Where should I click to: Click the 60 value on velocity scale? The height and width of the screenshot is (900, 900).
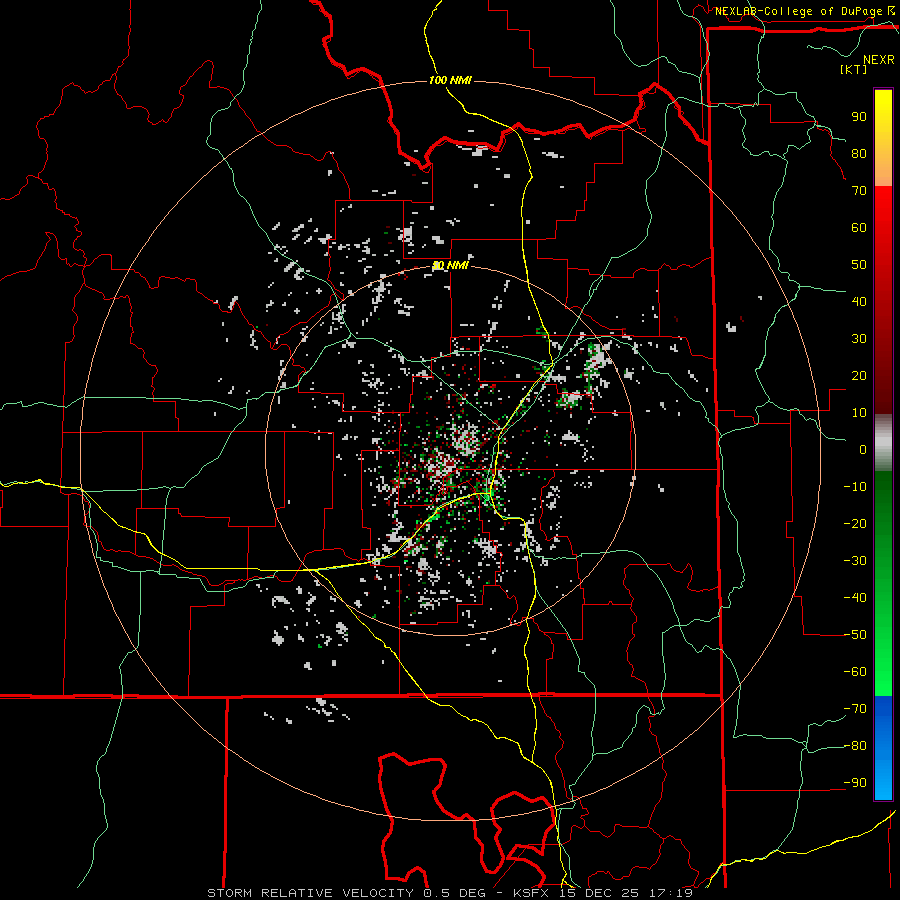[x=859, y=228]
